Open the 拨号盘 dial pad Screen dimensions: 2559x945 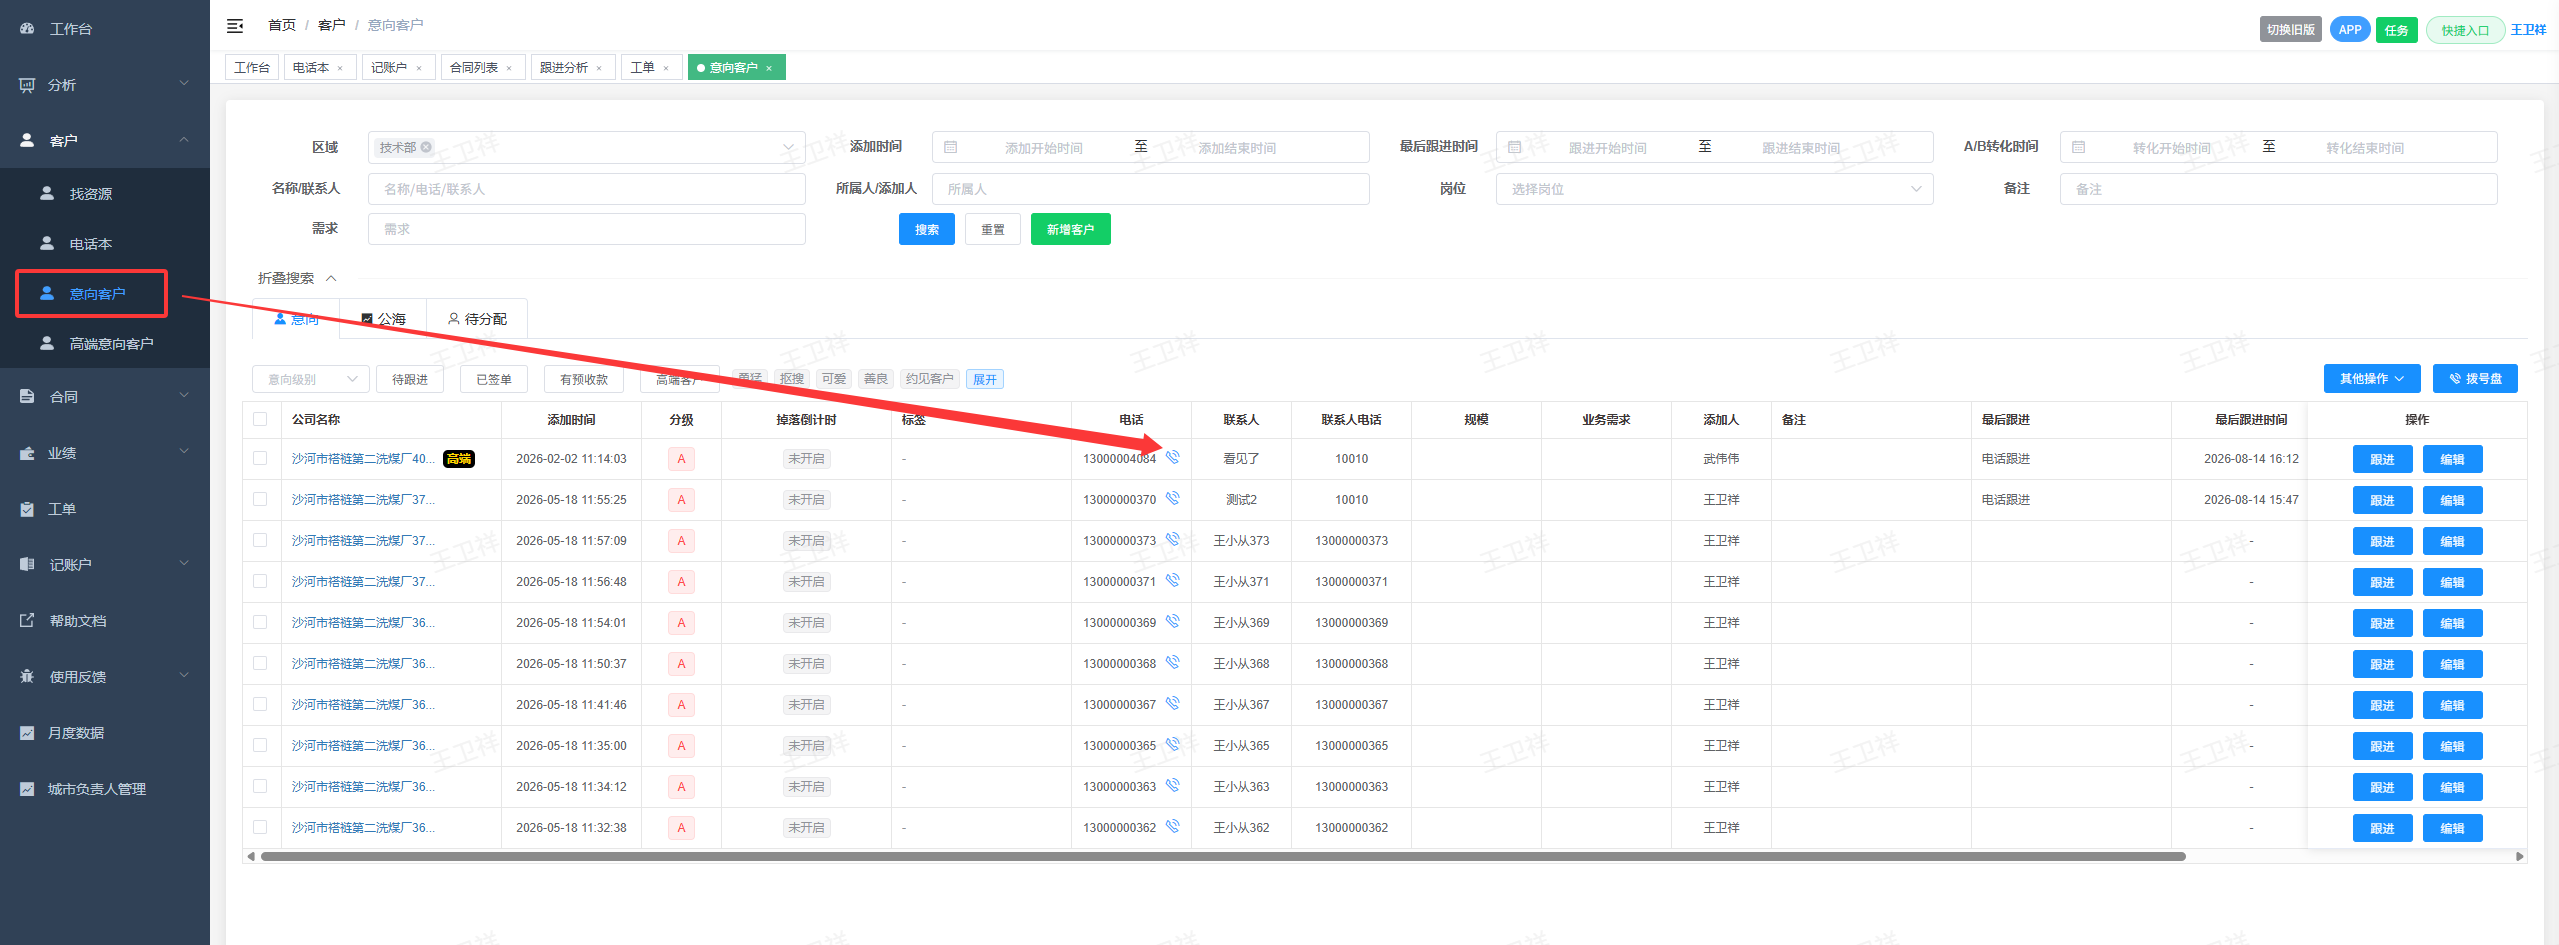point(2475,379)
